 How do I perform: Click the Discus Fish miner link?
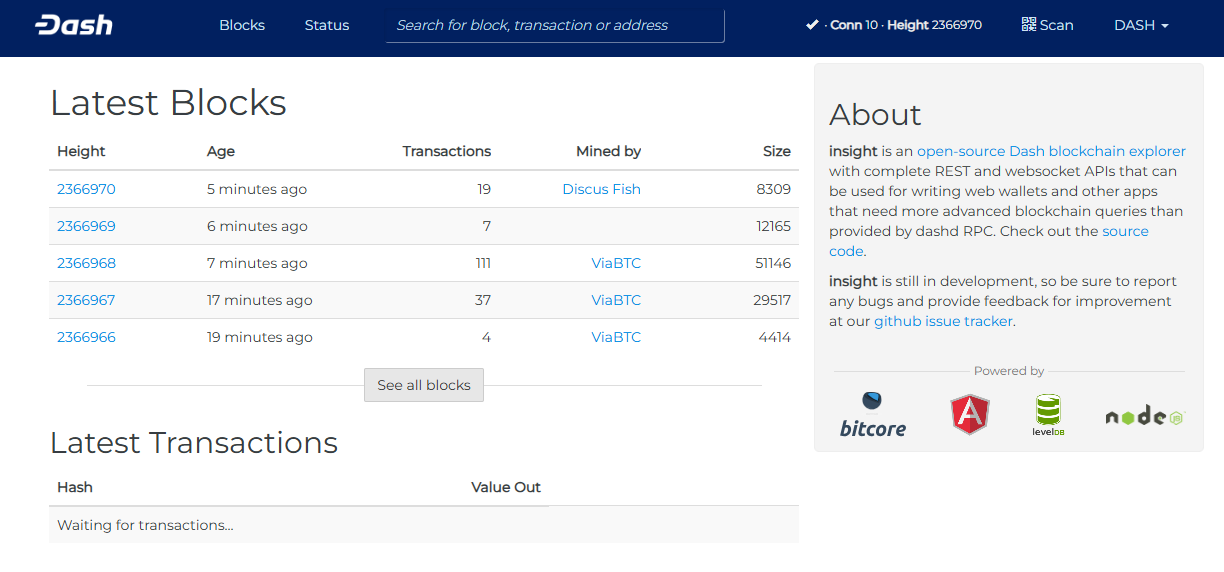[x=601, y=189]
